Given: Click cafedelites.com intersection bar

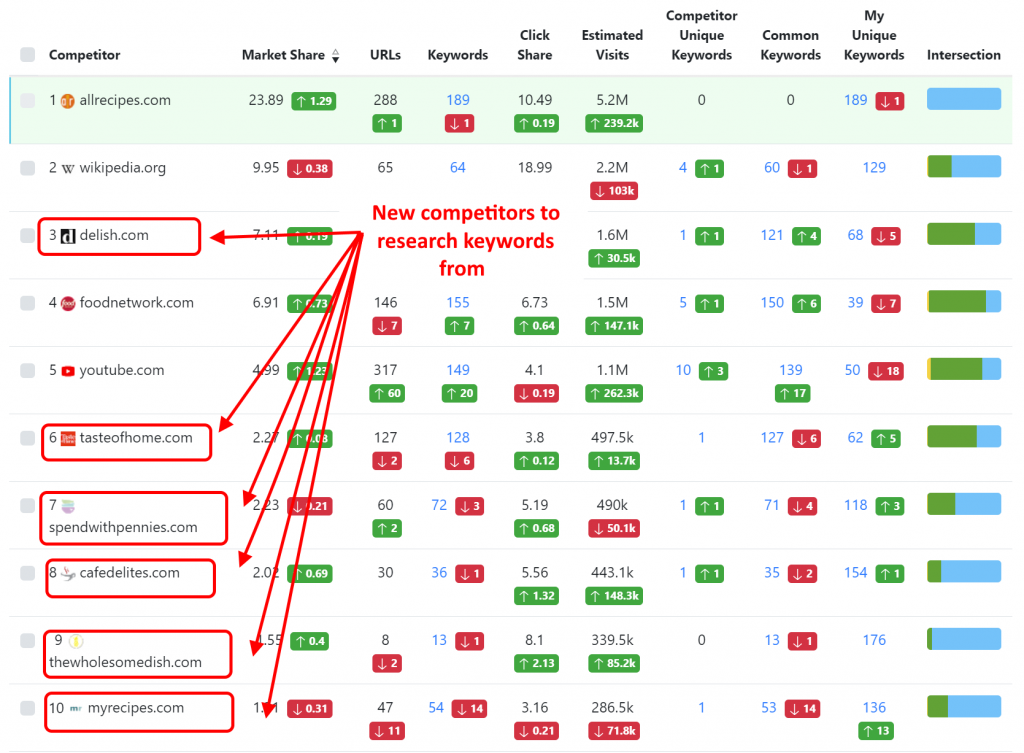Looking at the screenshot, I should (x=963, y=571).
